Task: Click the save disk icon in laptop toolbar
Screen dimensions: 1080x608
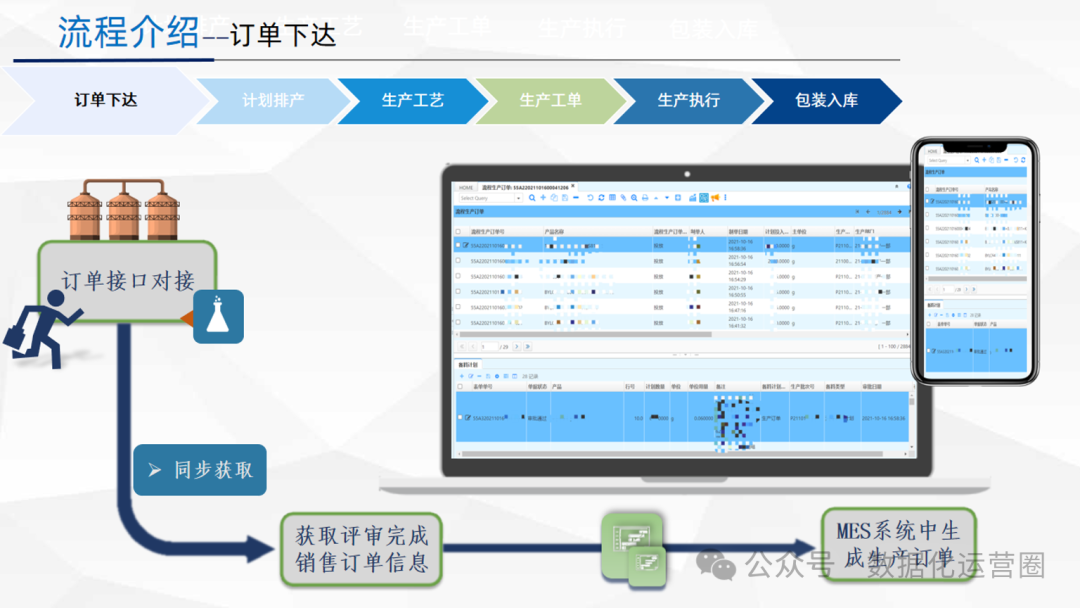Action: [x=565, y=198]
